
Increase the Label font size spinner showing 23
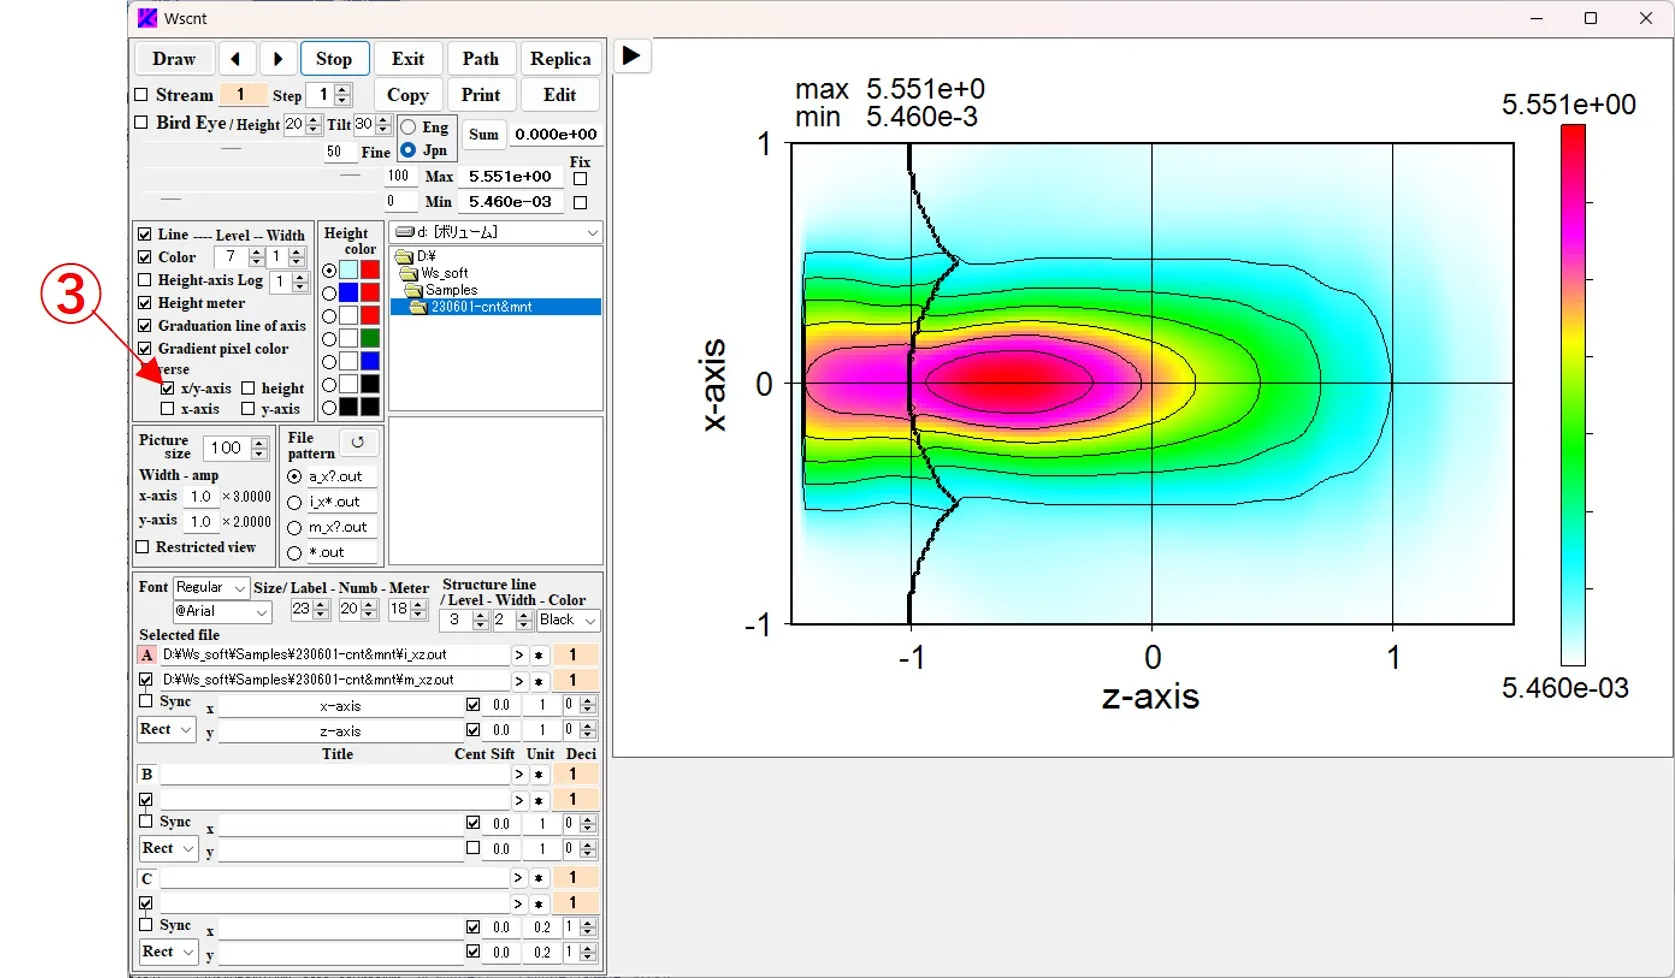(x=321, y=604)
